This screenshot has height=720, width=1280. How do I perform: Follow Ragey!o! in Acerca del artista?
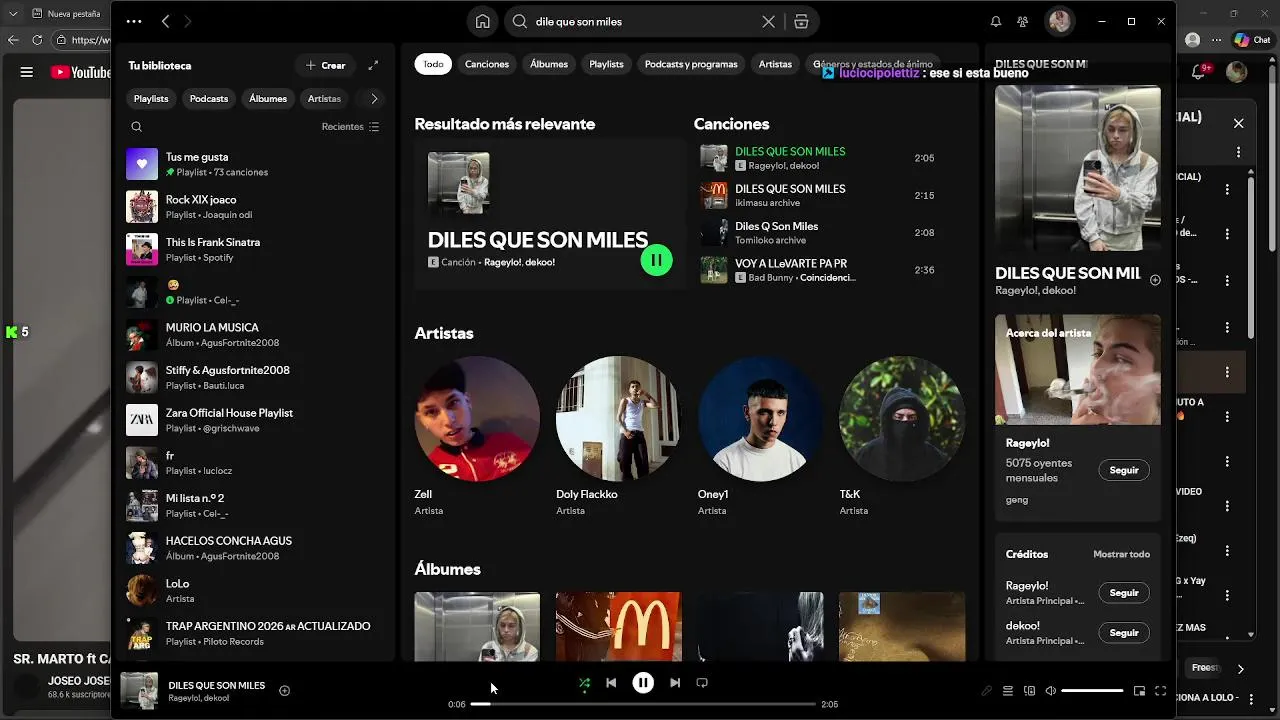(x=1124, y=470)
